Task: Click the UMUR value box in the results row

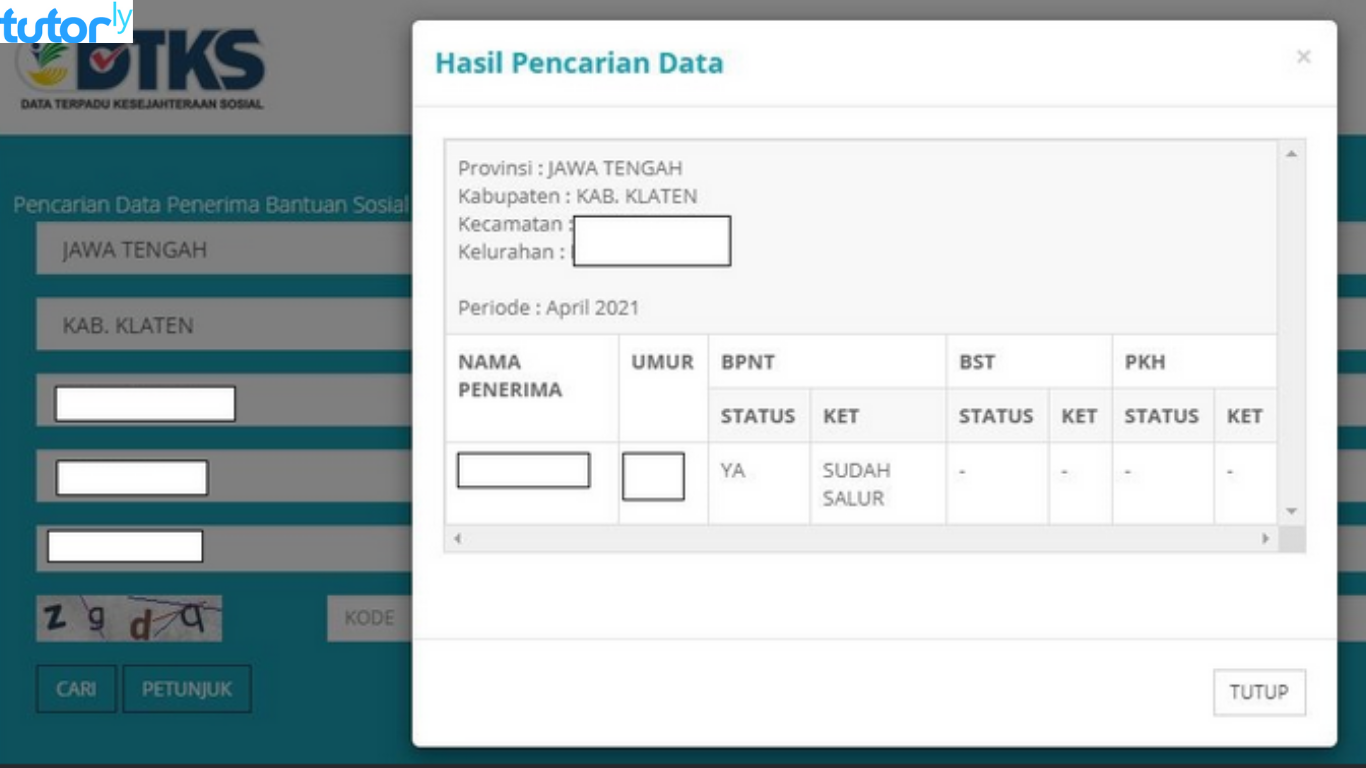Action: tap(652, 478)
